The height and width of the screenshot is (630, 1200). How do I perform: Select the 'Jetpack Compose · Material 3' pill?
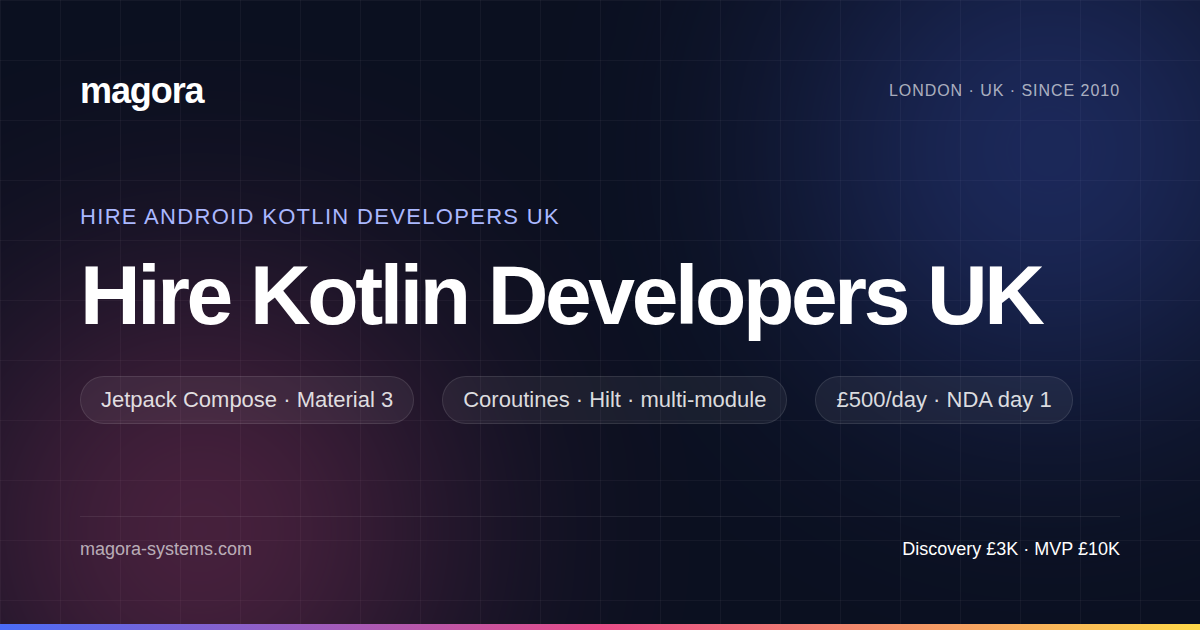[247, 400]
